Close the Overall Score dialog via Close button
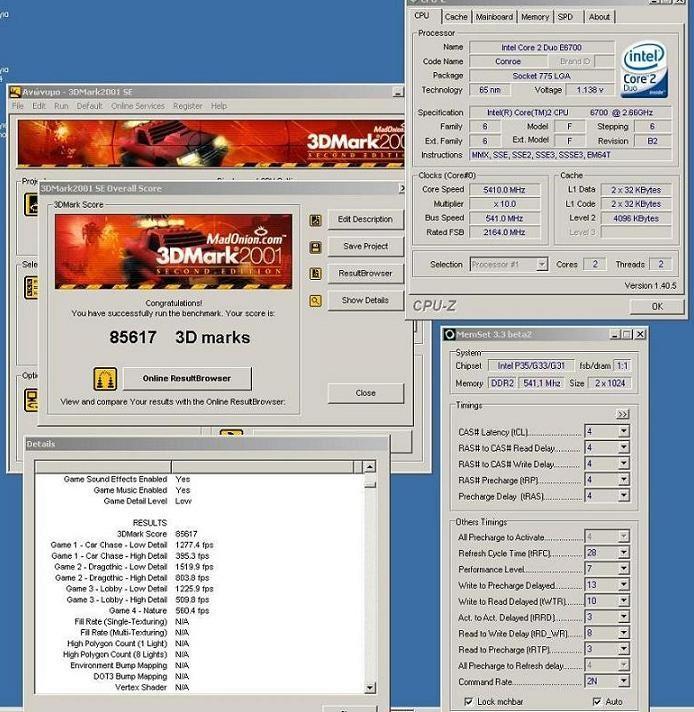Viewport: 694px width, 712px height. click(x=365, y=393)
